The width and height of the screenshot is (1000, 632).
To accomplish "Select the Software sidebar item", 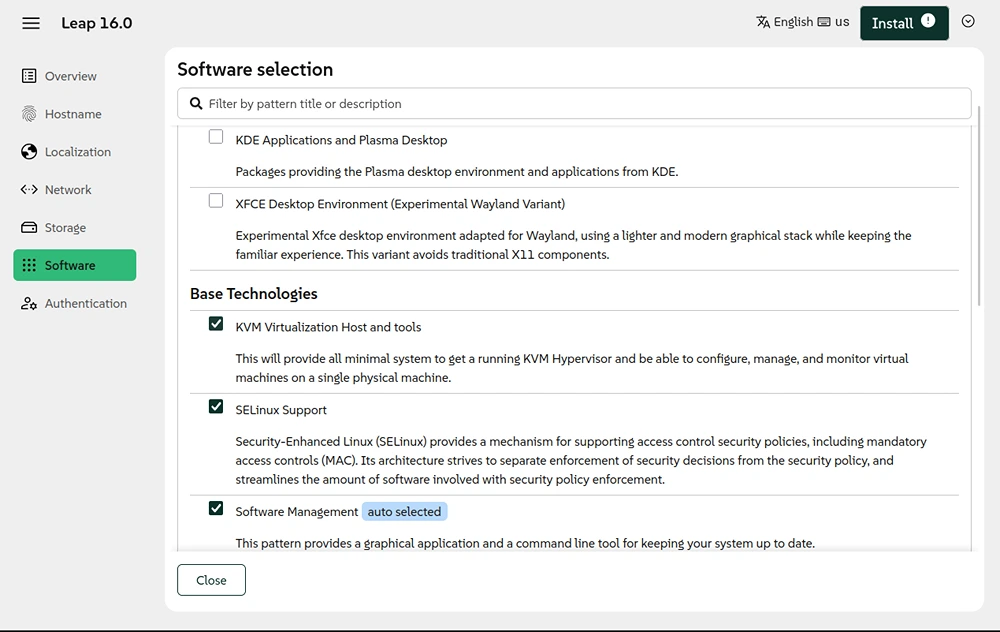I will [75, 265].
